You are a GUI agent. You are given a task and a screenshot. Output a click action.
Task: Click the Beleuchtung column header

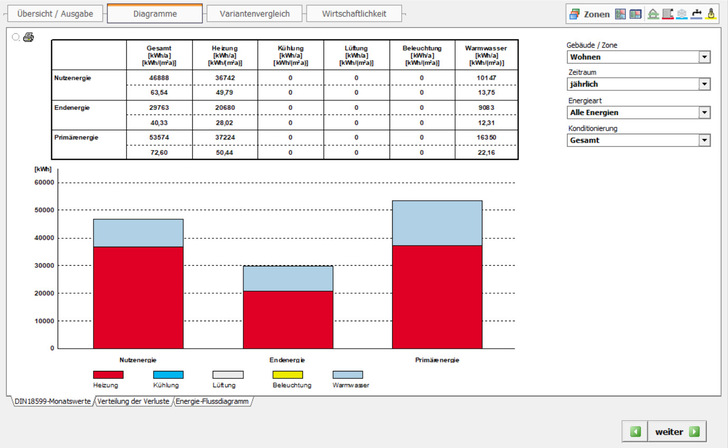click(x=422, y=55)
